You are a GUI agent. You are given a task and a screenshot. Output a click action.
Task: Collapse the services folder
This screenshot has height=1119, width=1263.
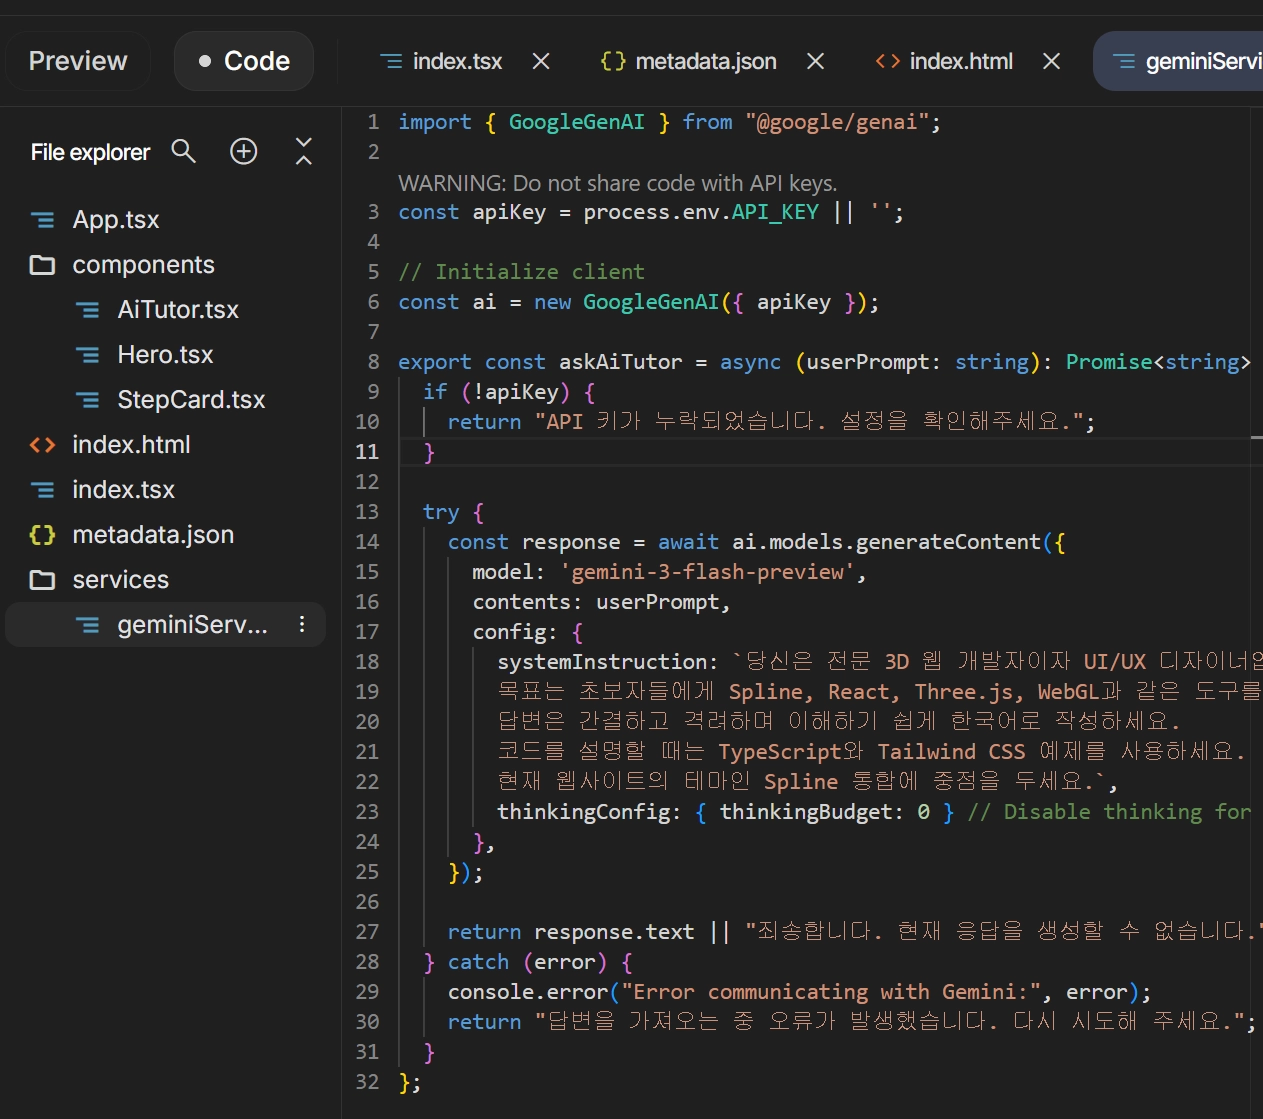click(x=120, y=580)
